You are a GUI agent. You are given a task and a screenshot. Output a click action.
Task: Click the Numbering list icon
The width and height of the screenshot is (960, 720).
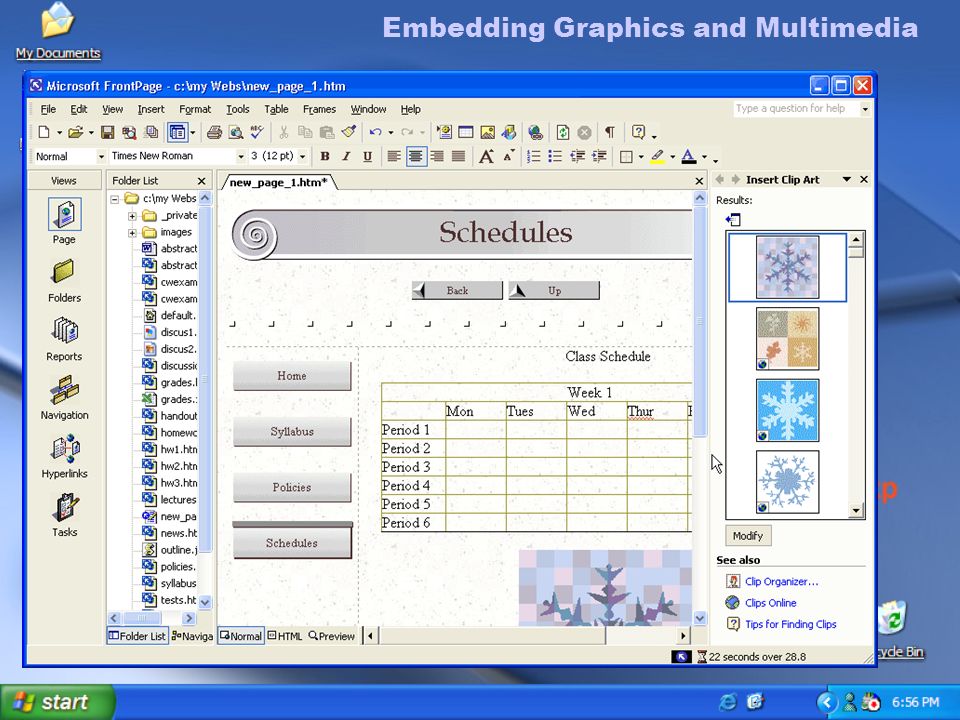(533, 157)
